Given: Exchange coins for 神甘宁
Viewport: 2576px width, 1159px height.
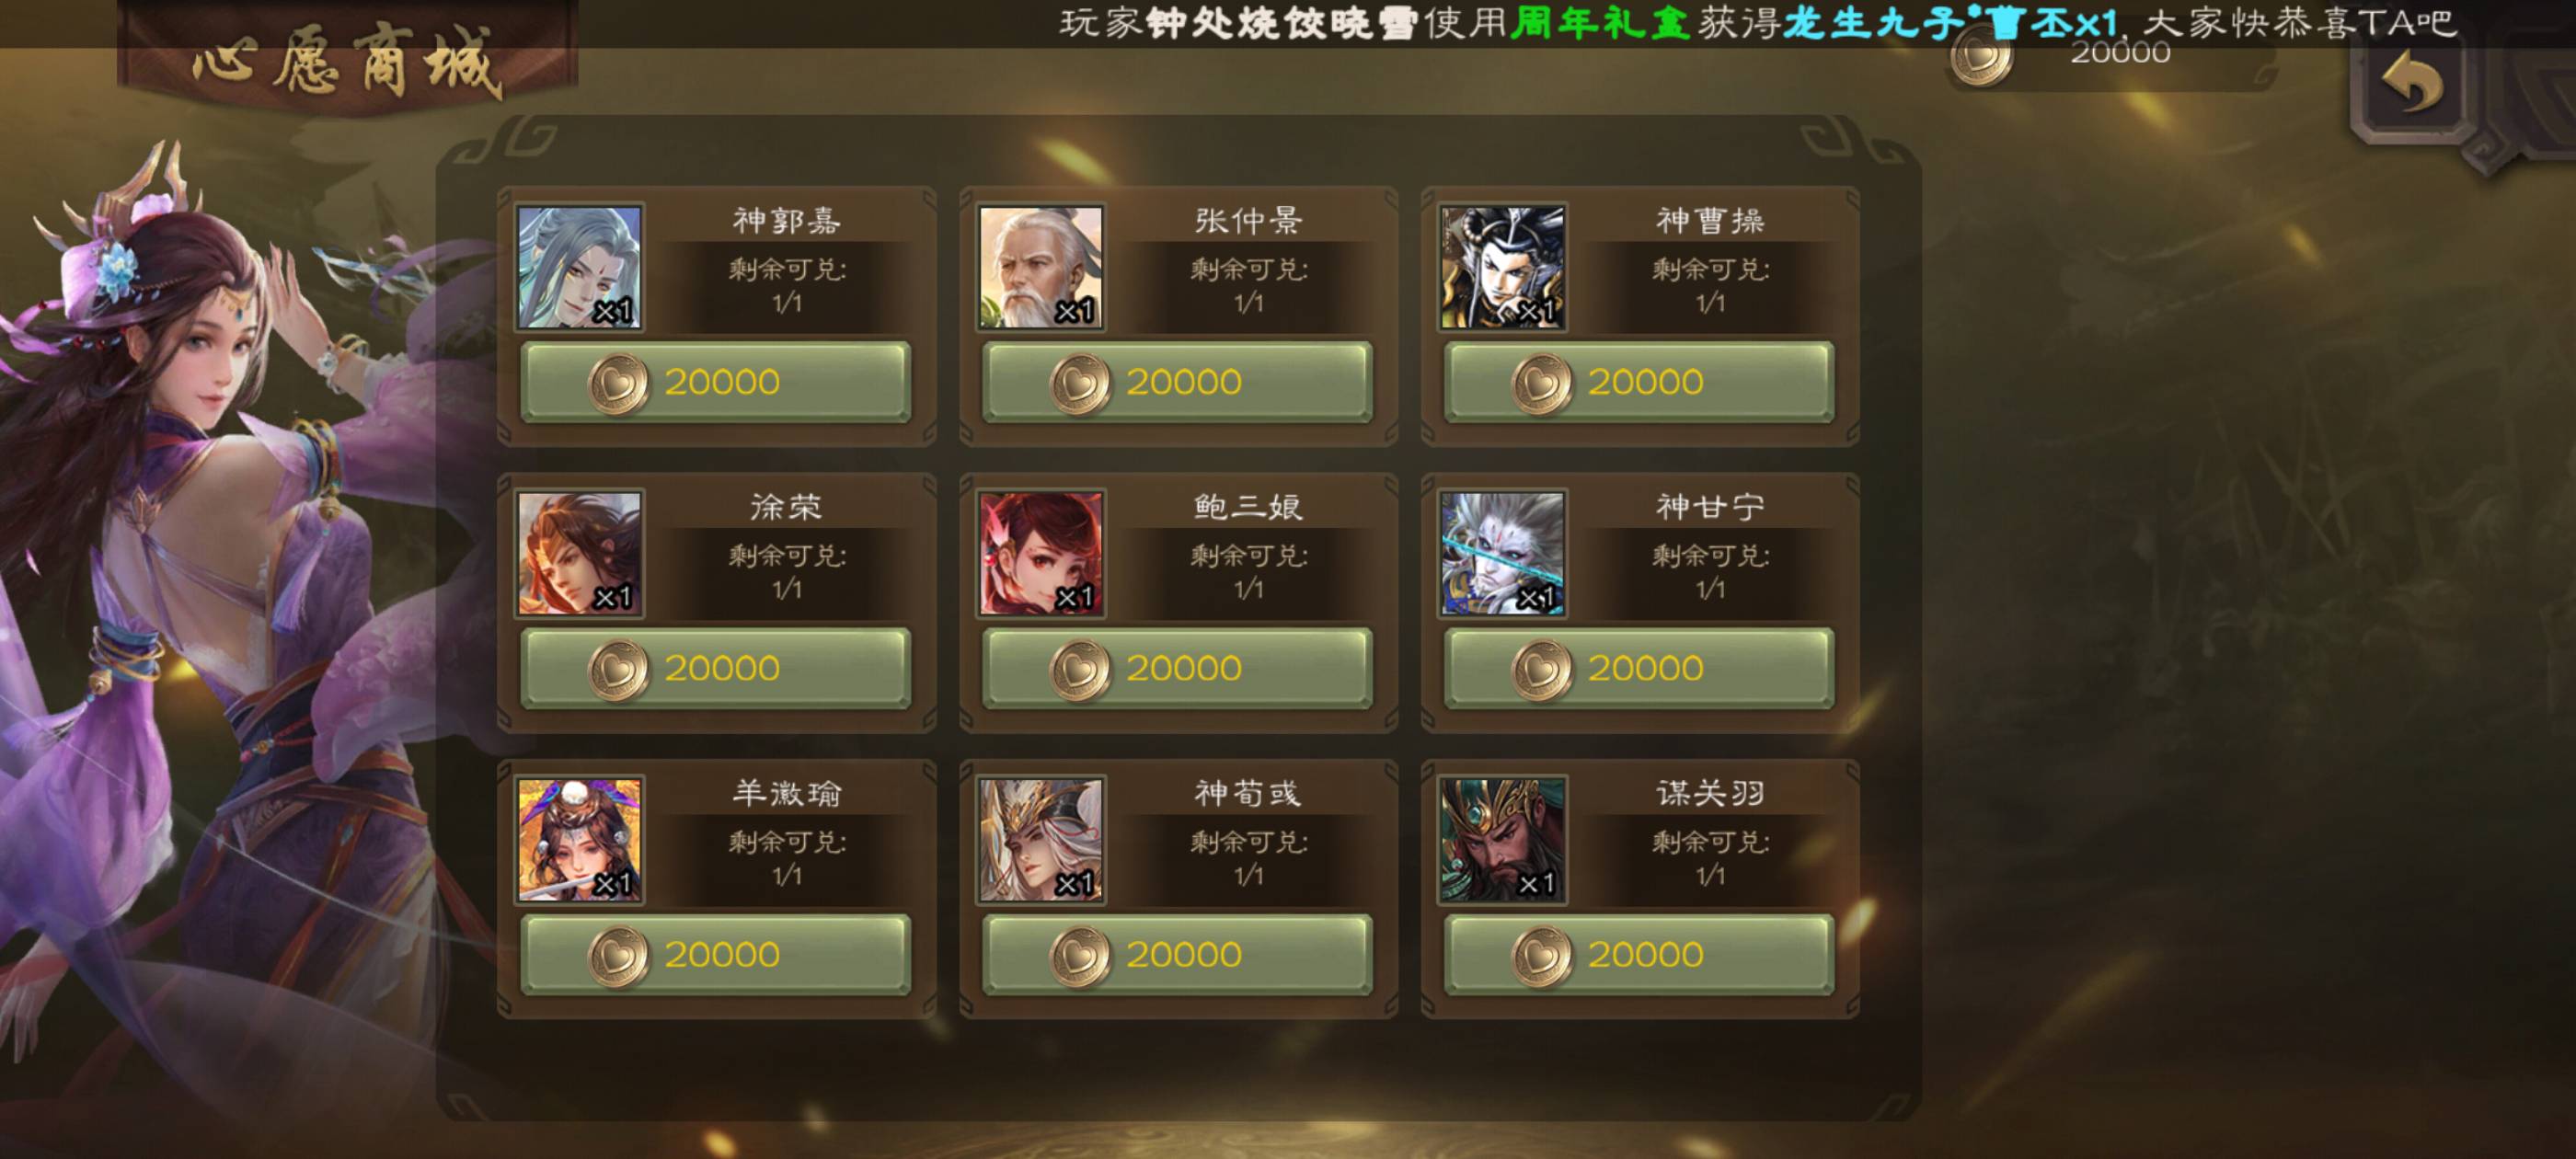Looking at the screenshot, I should tap(1639, 668).
